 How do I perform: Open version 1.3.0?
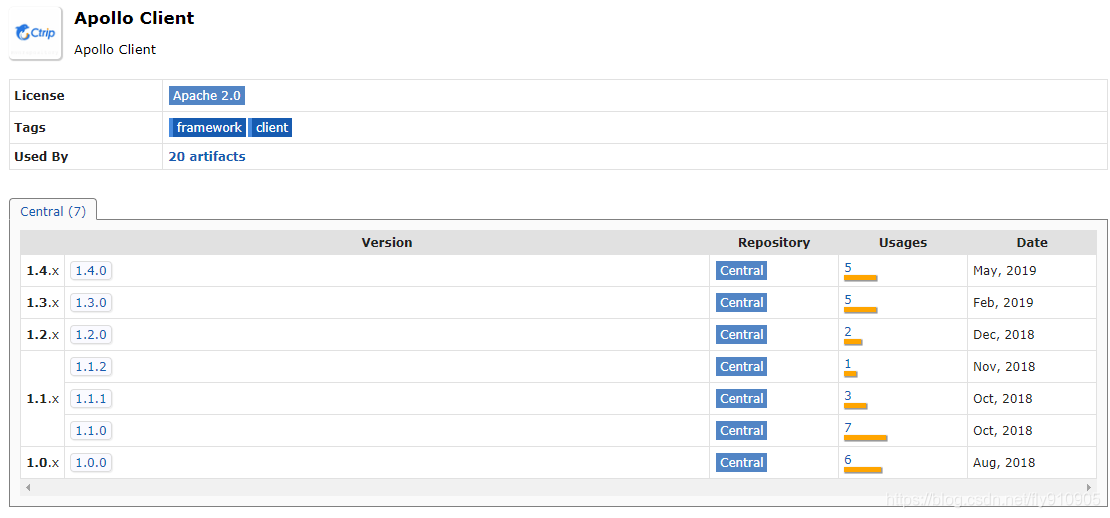(x=91, y=303)
